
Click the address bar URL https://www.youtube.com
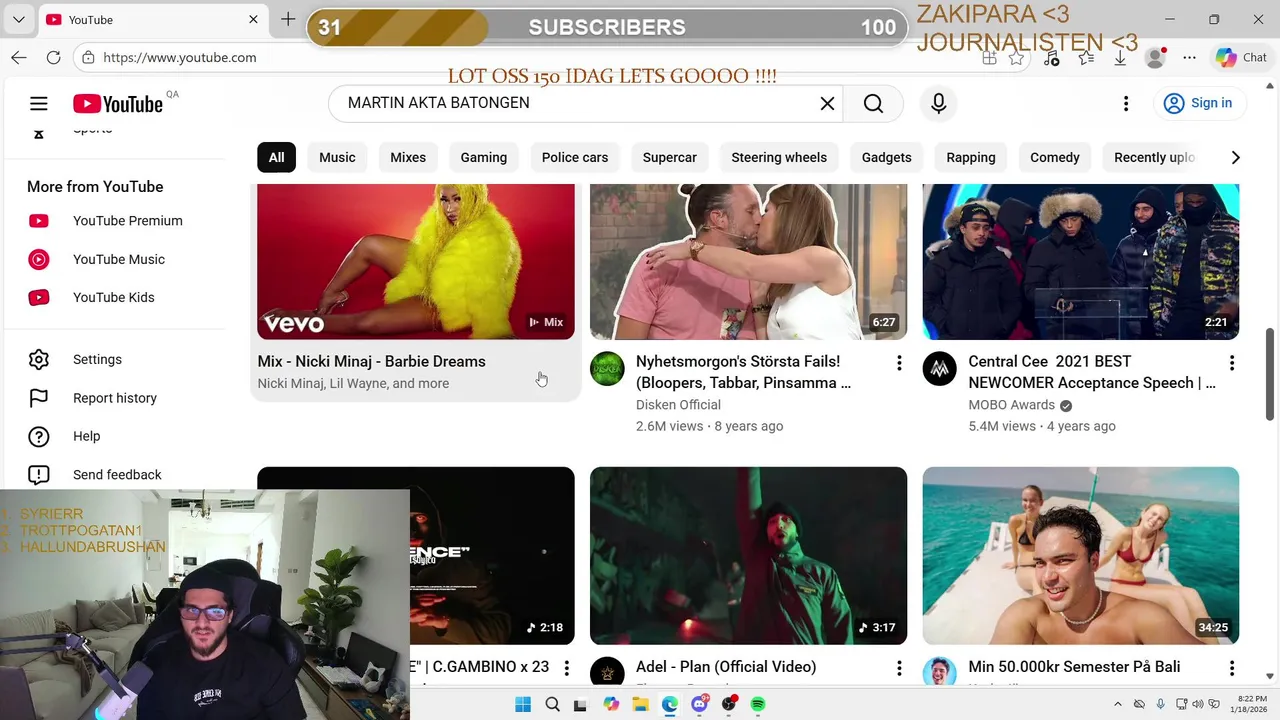[180, 57]
